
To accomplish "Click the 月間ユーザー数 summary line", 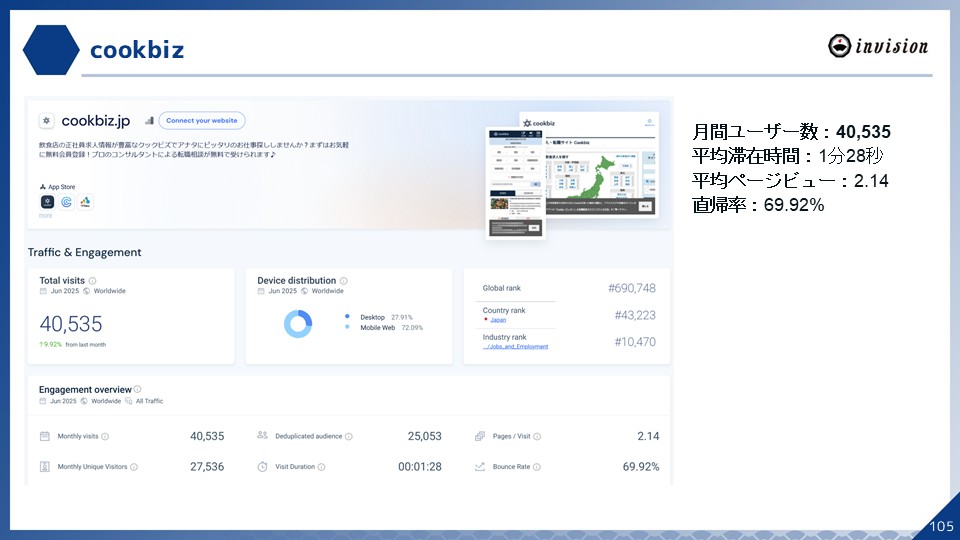I will [x=791, y=132].
